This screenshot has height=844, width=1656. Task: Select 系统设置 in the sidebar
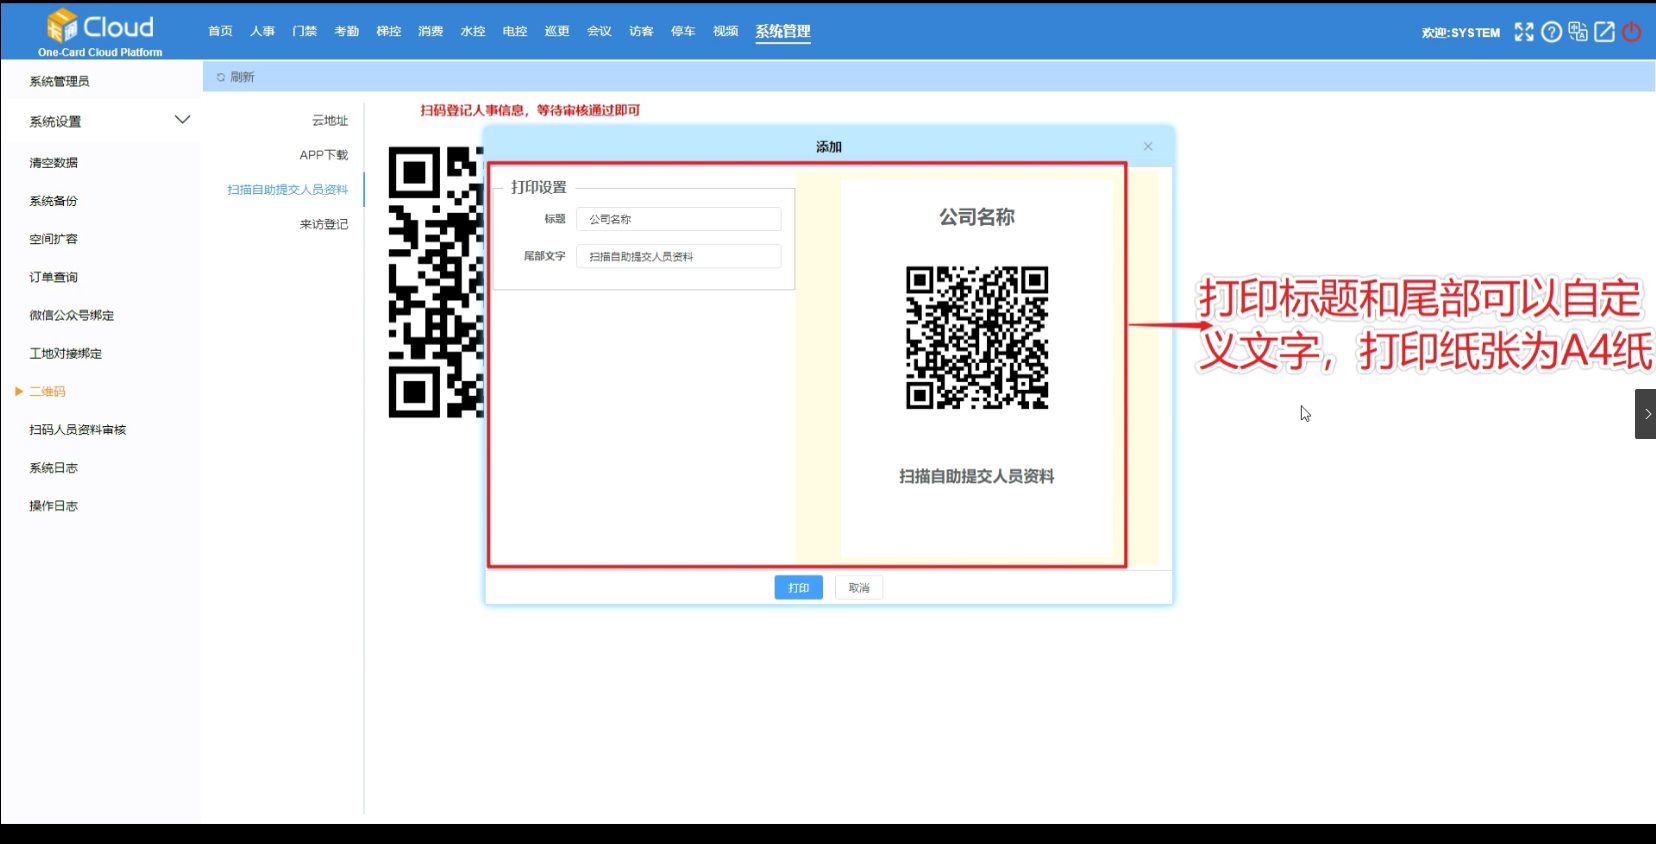click(55, 122)
